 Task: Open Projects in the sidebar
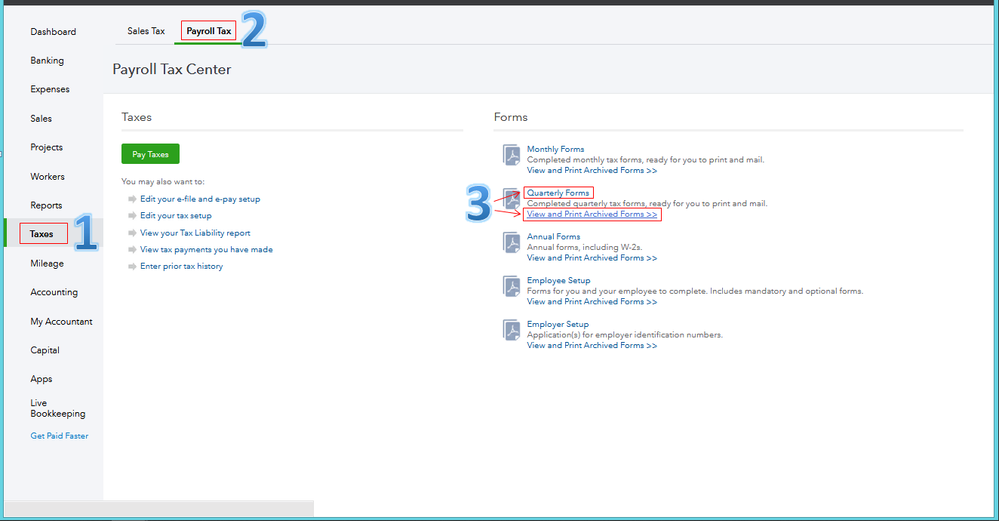pos(47,147)
